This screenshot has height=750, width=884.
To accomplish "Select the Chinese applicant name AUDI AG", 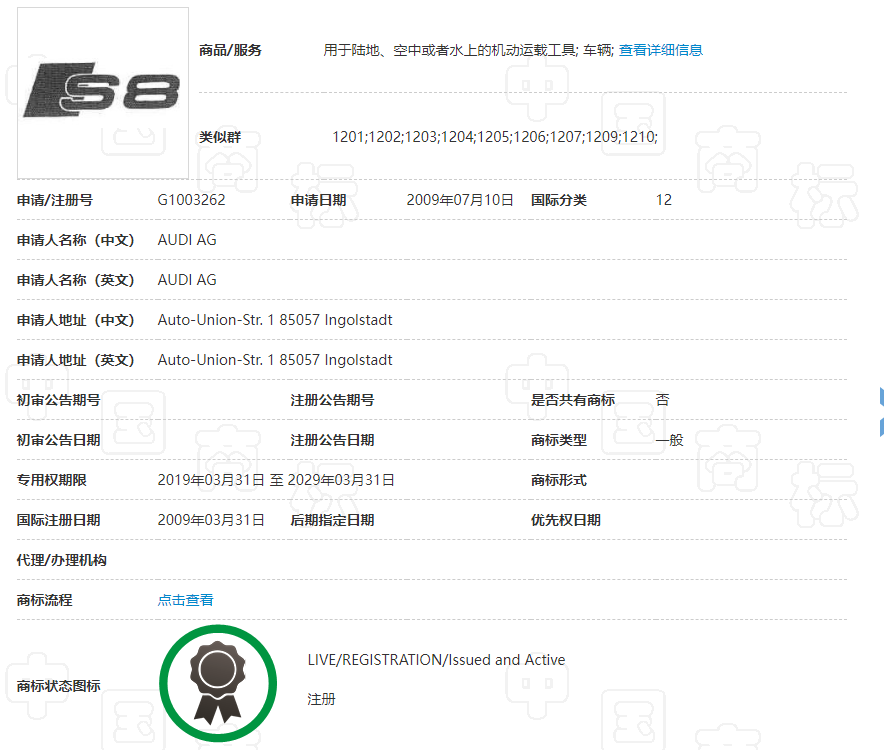I will (x=187, y=240).
